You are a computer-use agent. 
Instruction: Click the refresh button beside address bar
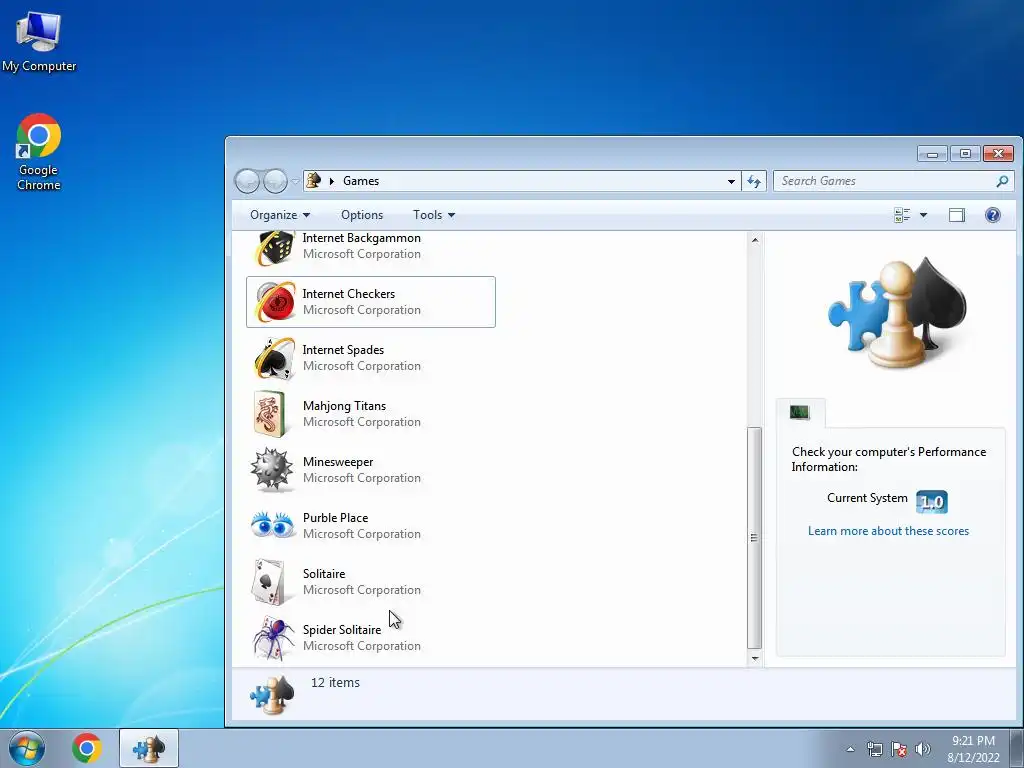tap(754, 181)
